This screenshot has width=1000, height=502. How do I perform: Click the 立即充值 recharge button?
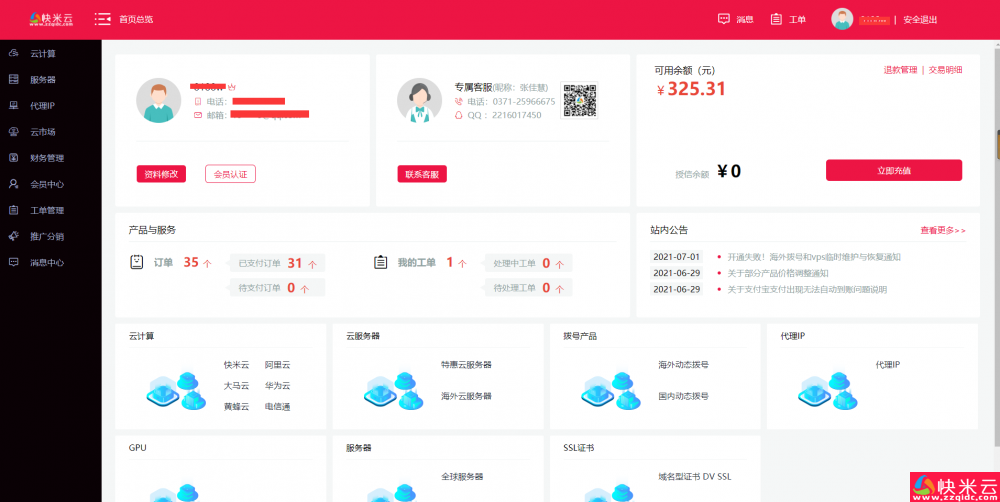(x=894, y=170)
